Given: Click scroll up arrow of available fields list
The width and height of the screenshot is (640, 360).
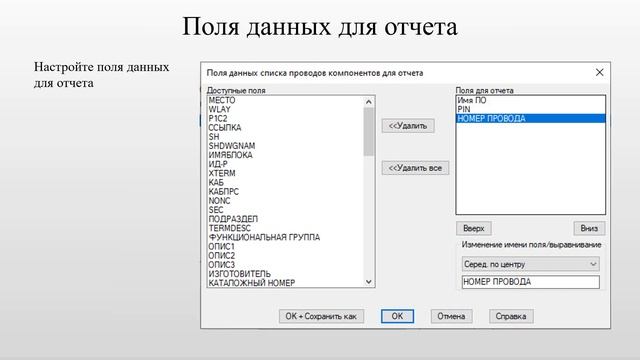Looking at the screenshot, I should tap(369, 102).
